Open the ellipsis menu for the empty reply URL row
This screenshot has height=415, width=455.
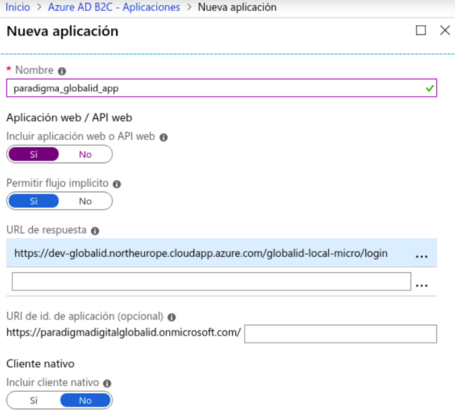tap(422, 285)
